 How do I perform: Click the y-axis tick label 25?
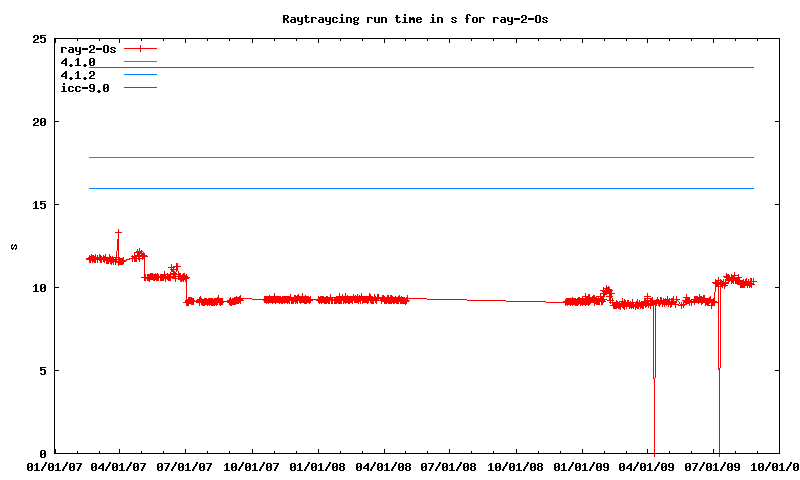38,39
